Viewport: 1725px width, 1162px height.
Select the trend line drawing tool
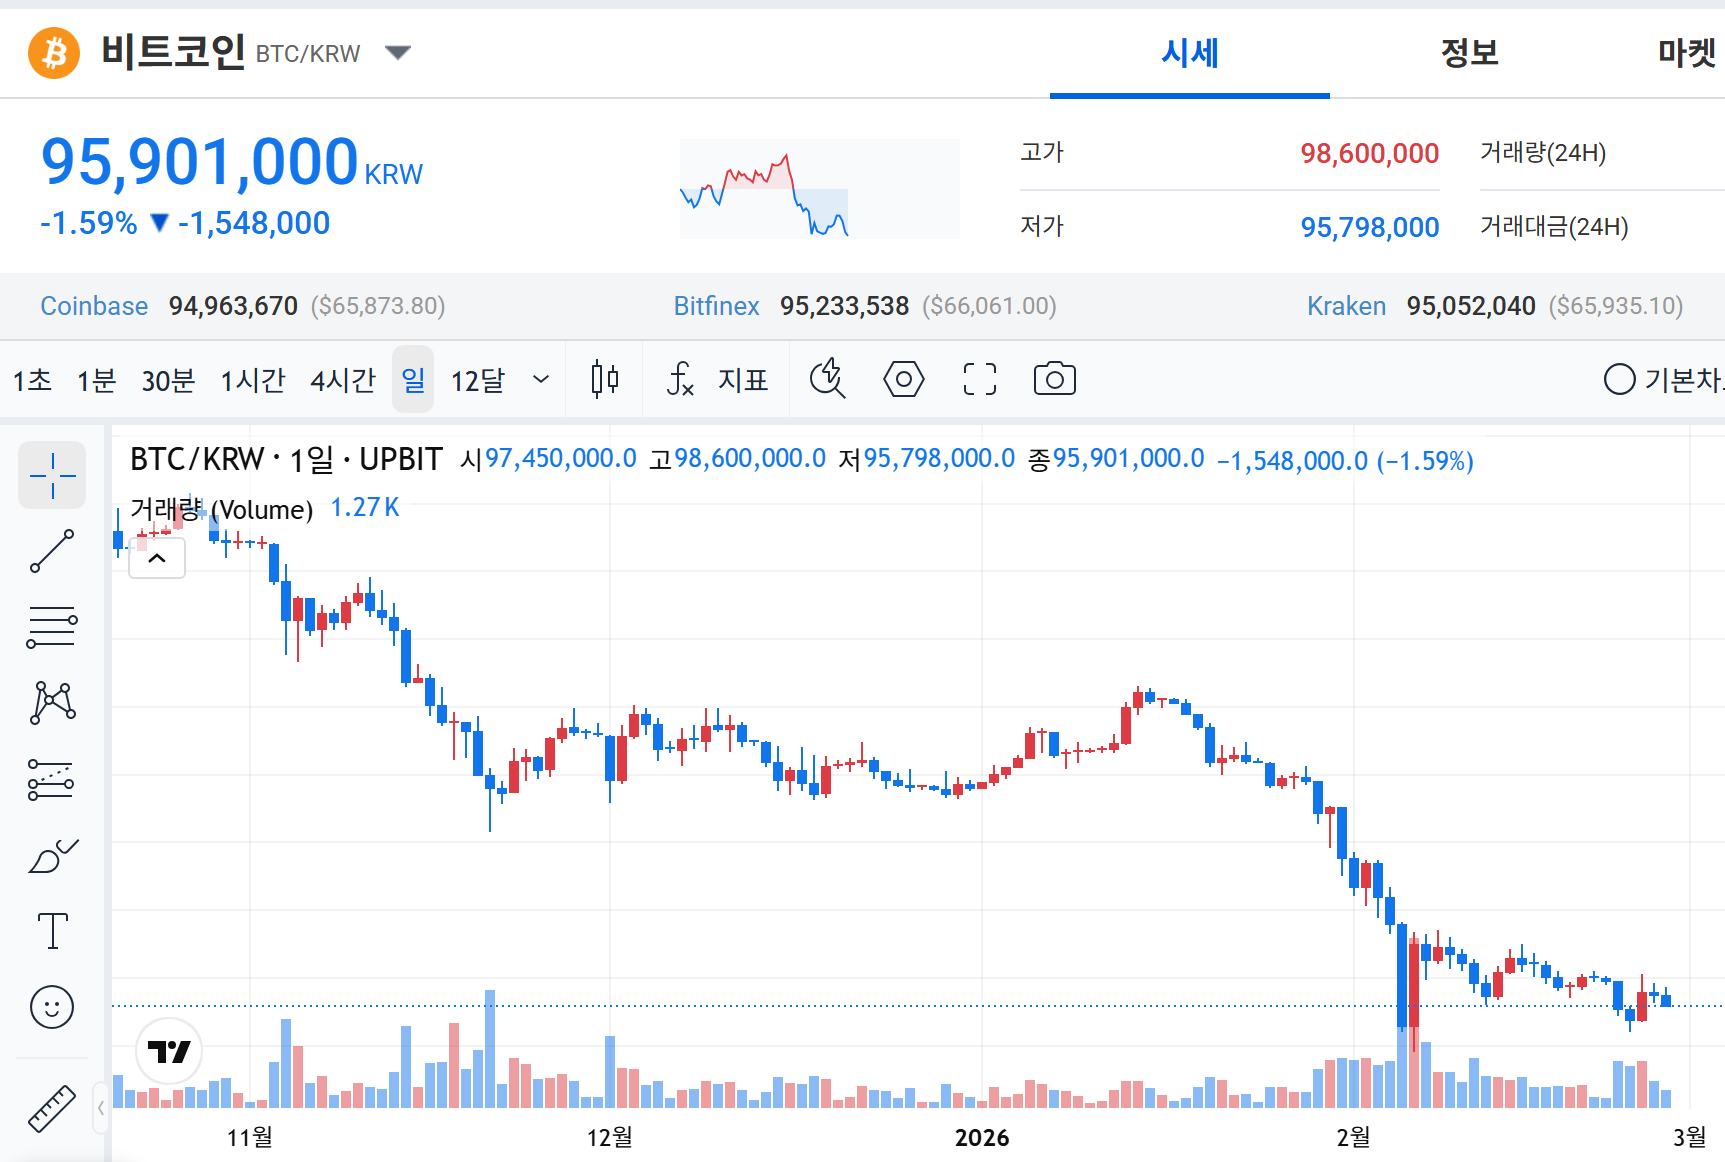[52, 551]
